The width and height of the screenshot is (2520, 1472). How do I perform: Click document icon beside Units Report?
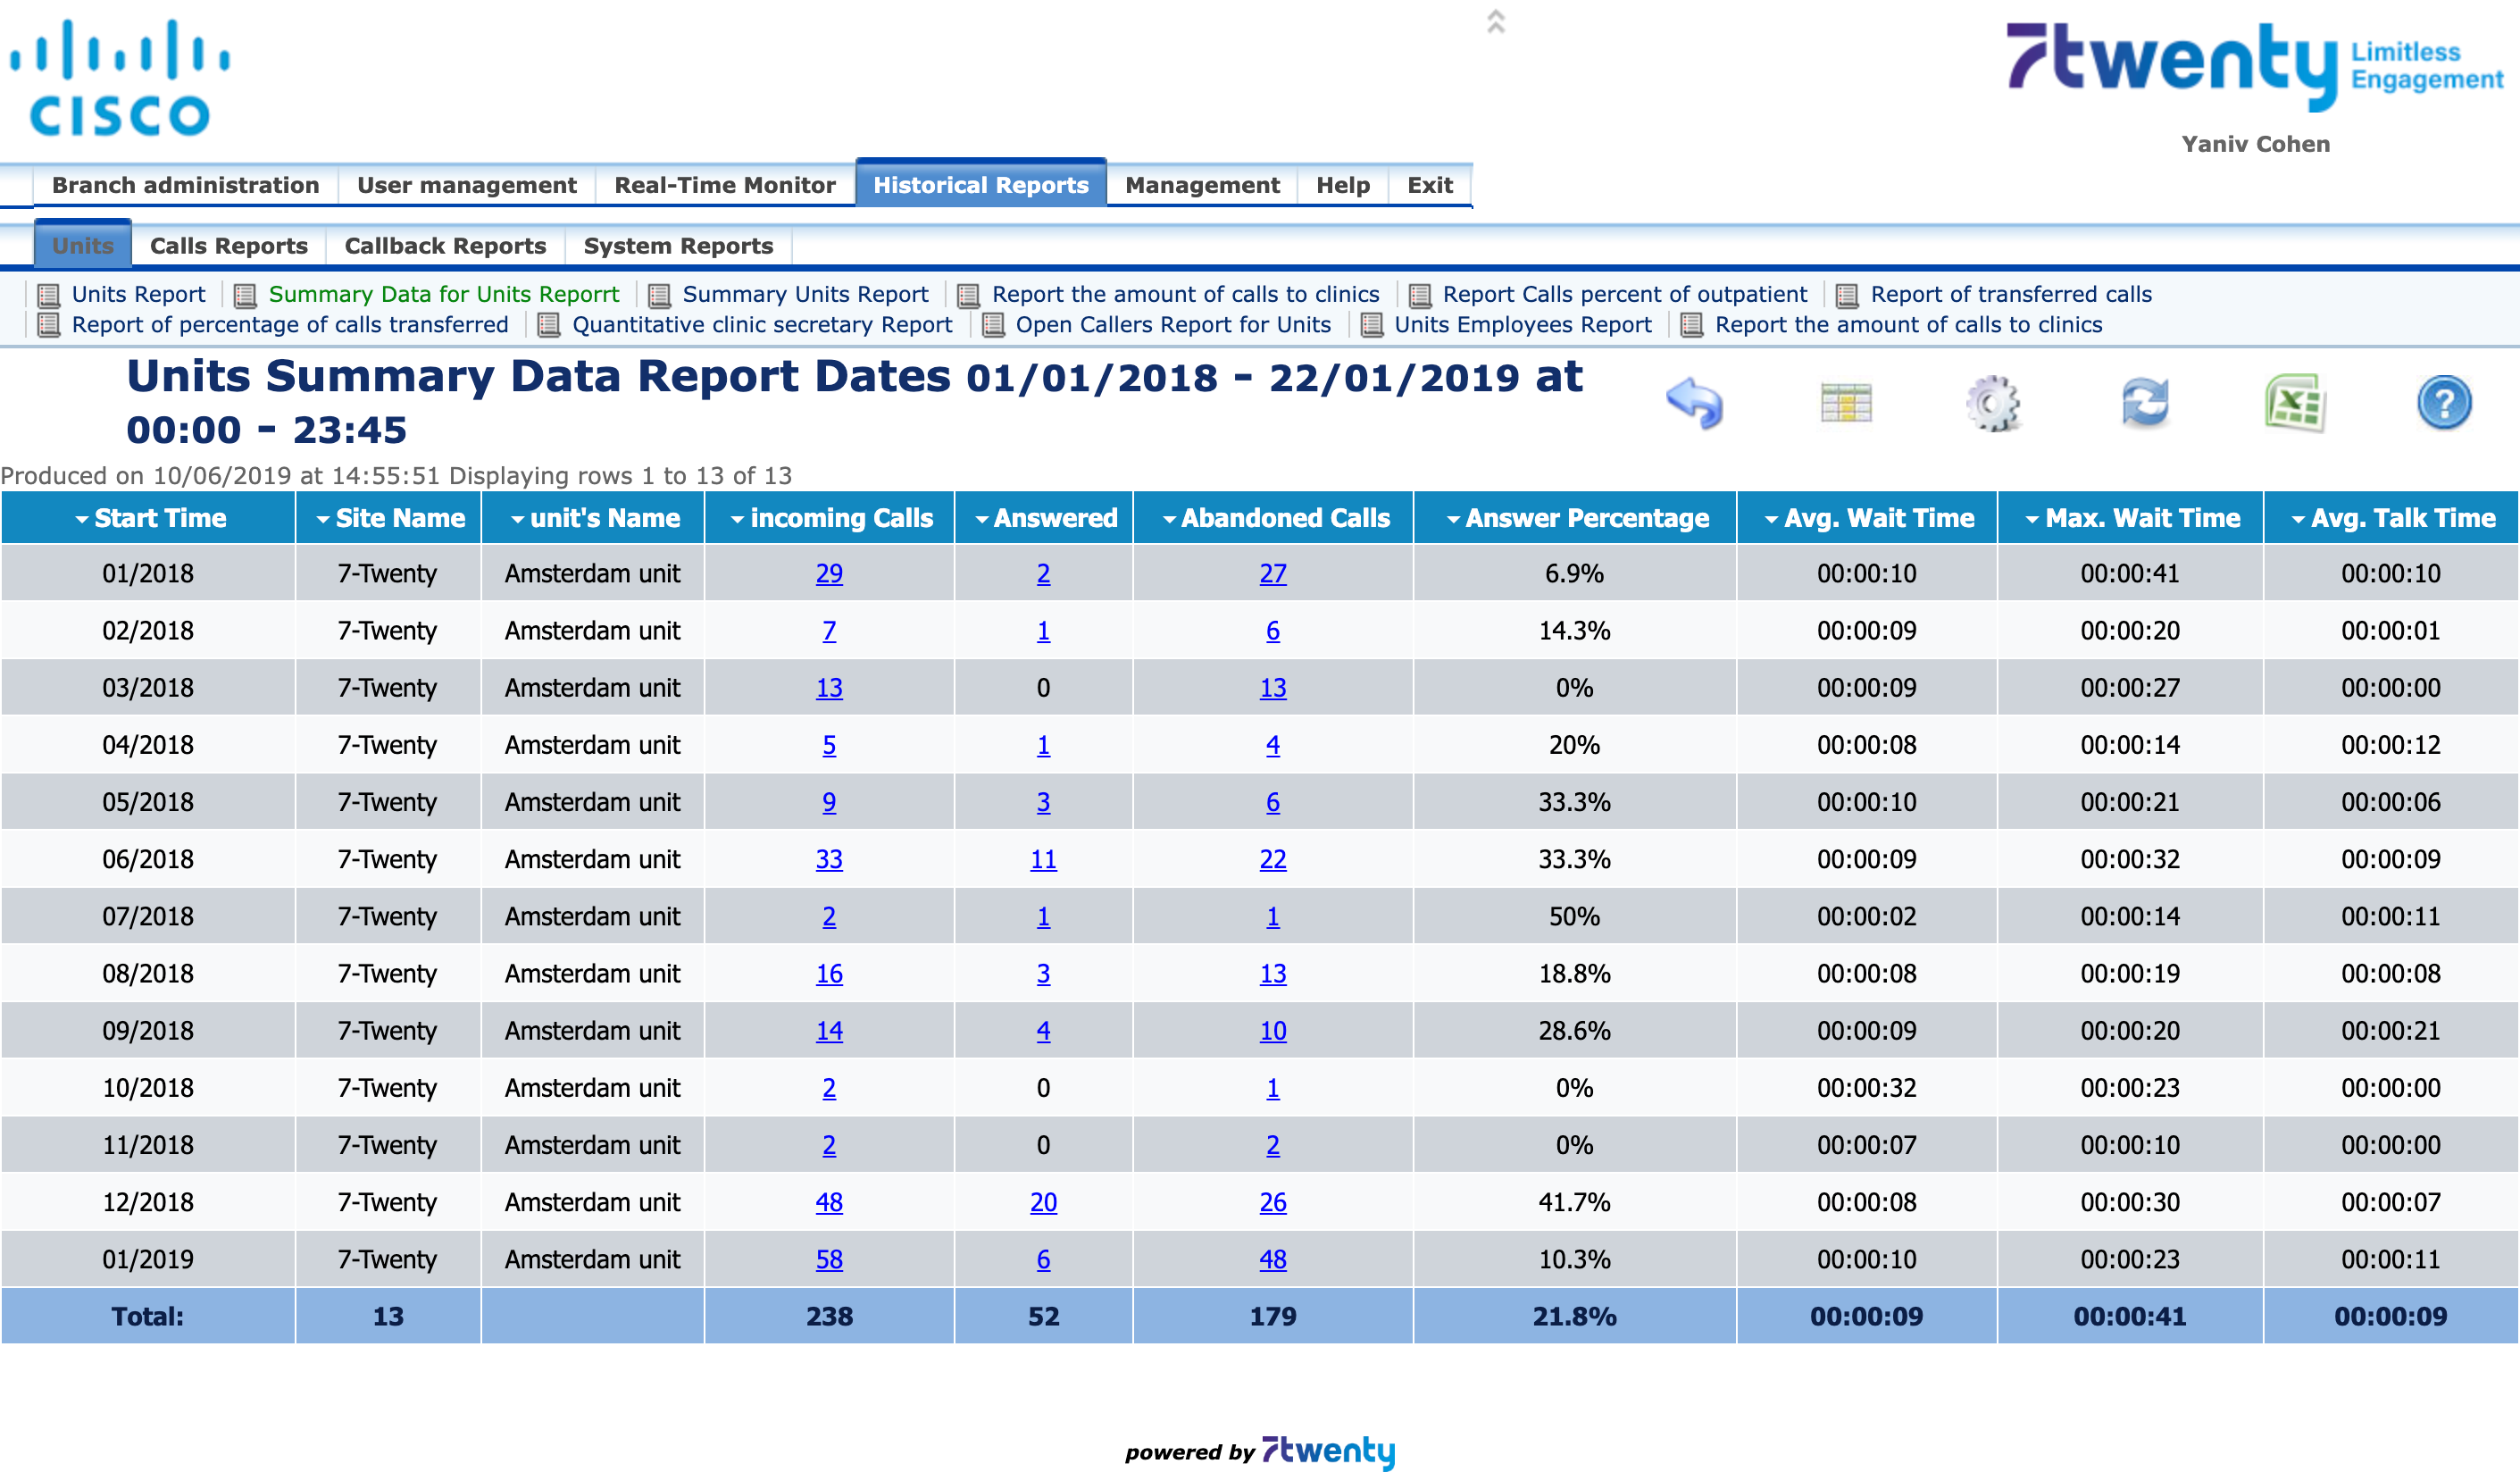click(48, 295)
